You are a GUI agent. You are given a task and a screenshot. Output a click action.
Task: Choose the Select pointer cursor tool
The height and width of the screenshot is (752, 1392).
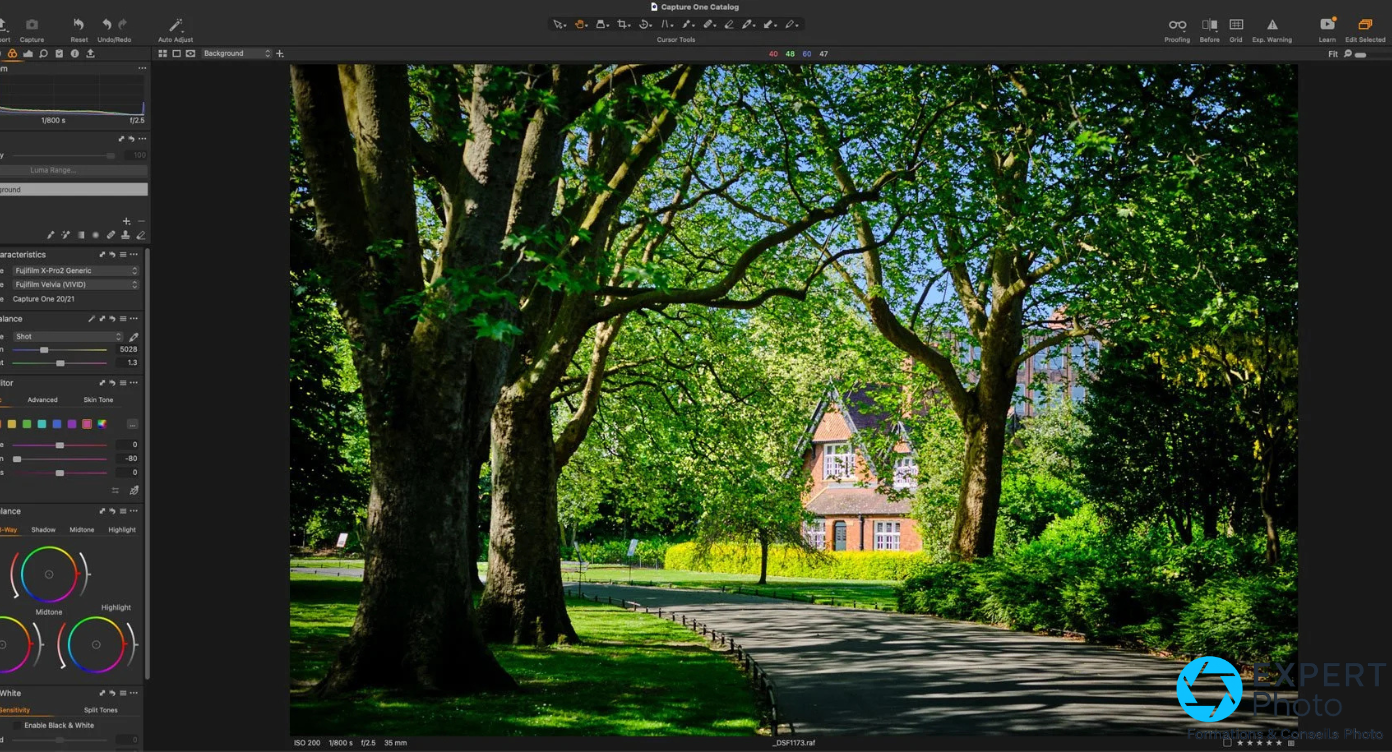coord(559,24)
